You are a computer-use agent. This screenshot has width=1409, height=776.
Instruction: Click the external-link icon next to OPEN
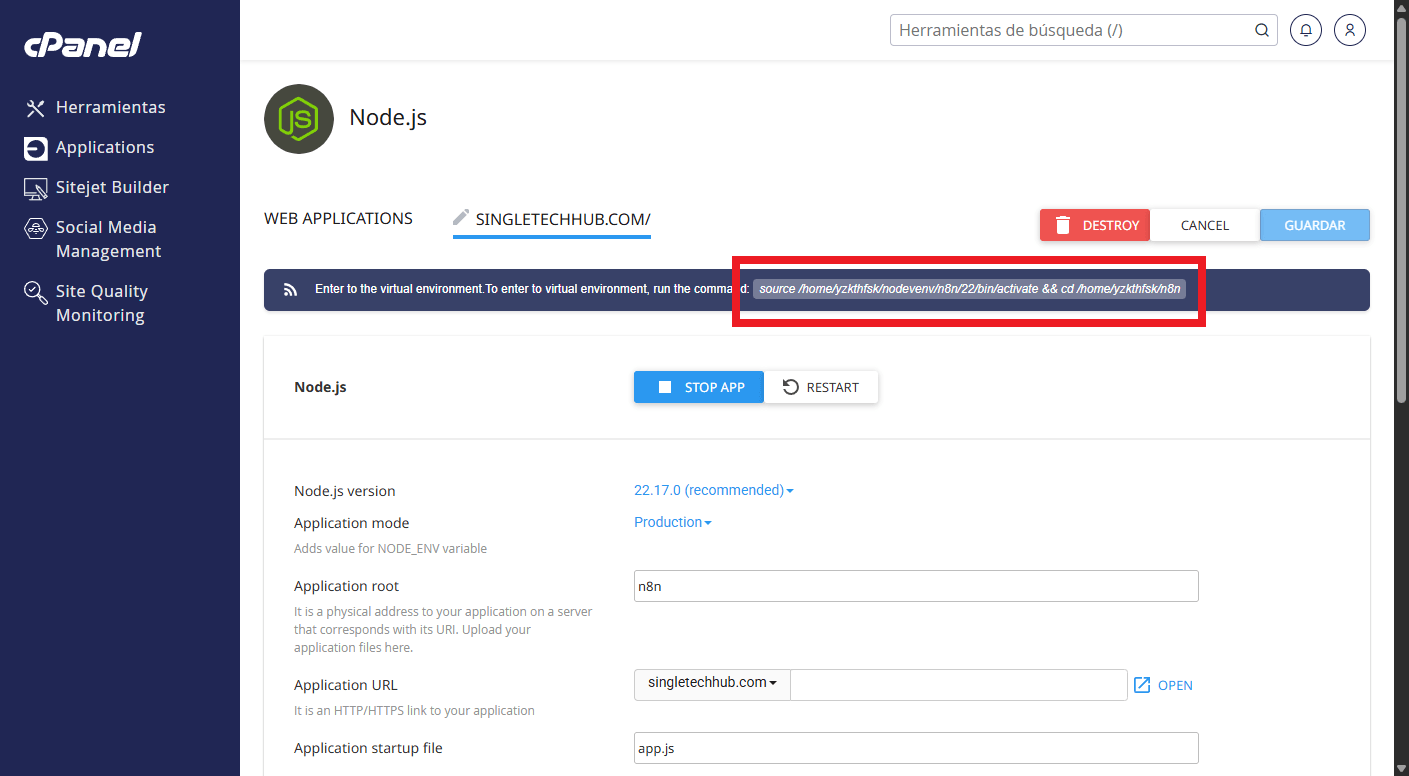(1142, 685)
